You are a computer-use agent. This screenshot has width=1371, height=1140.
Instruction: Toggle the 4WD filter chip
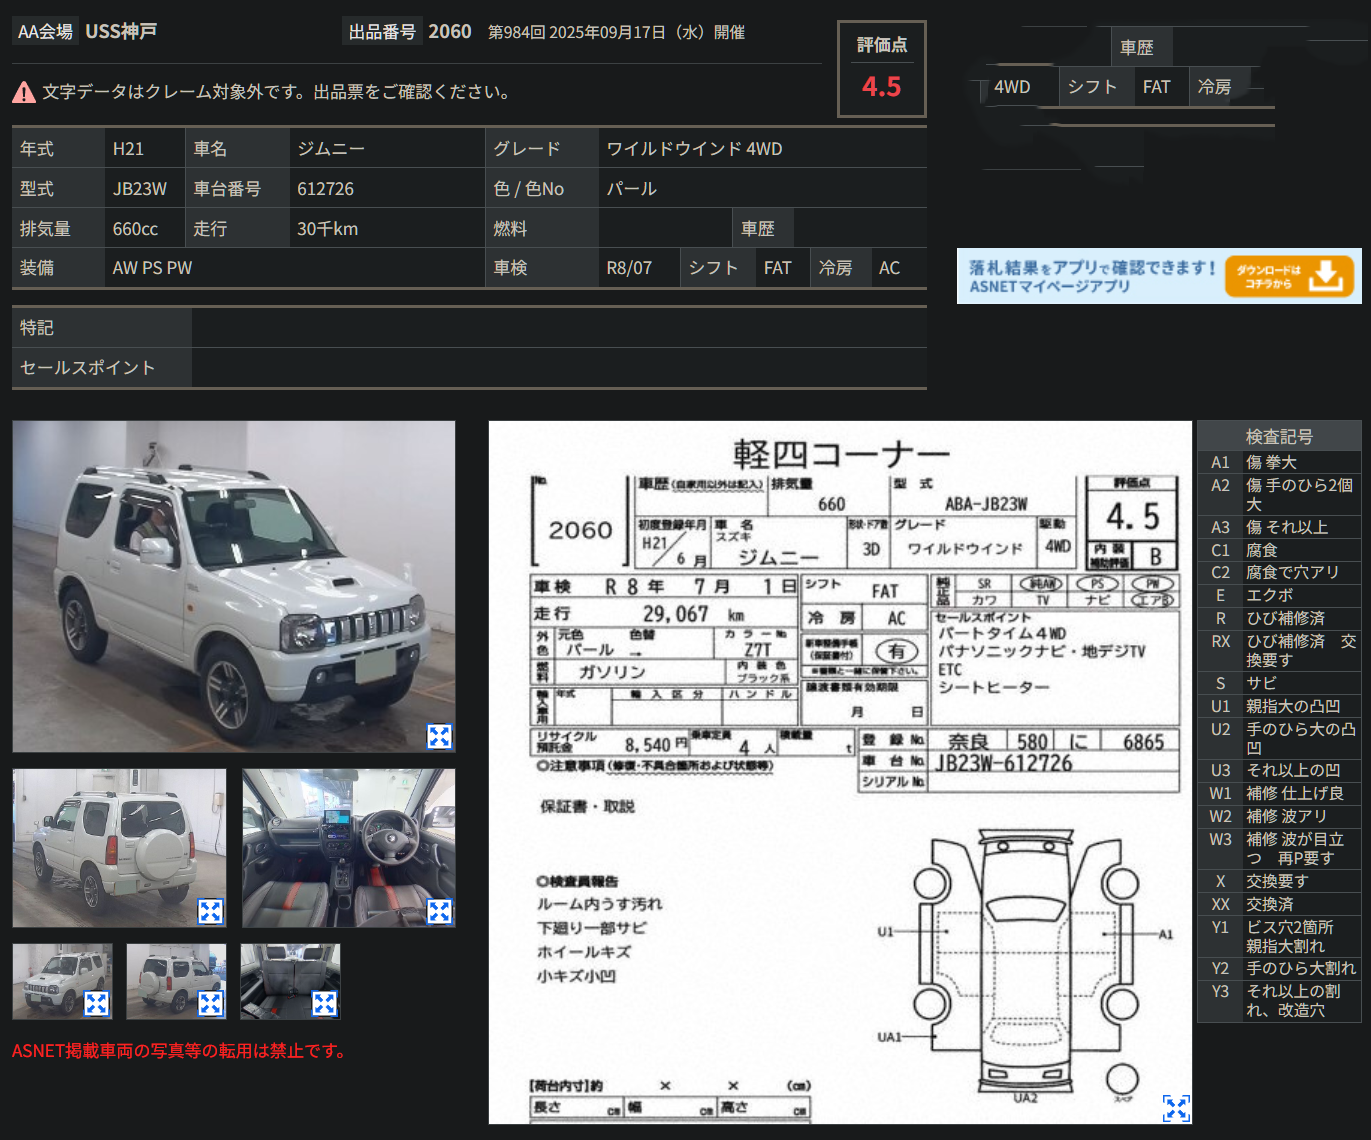[1014, 87]
